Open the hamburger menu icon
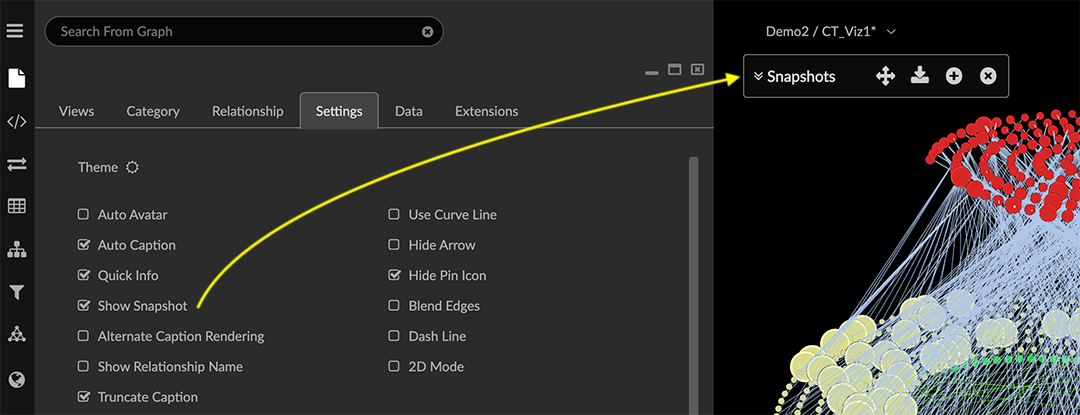The height and width of the screenshot is (415, 1080). pos(15,31)
